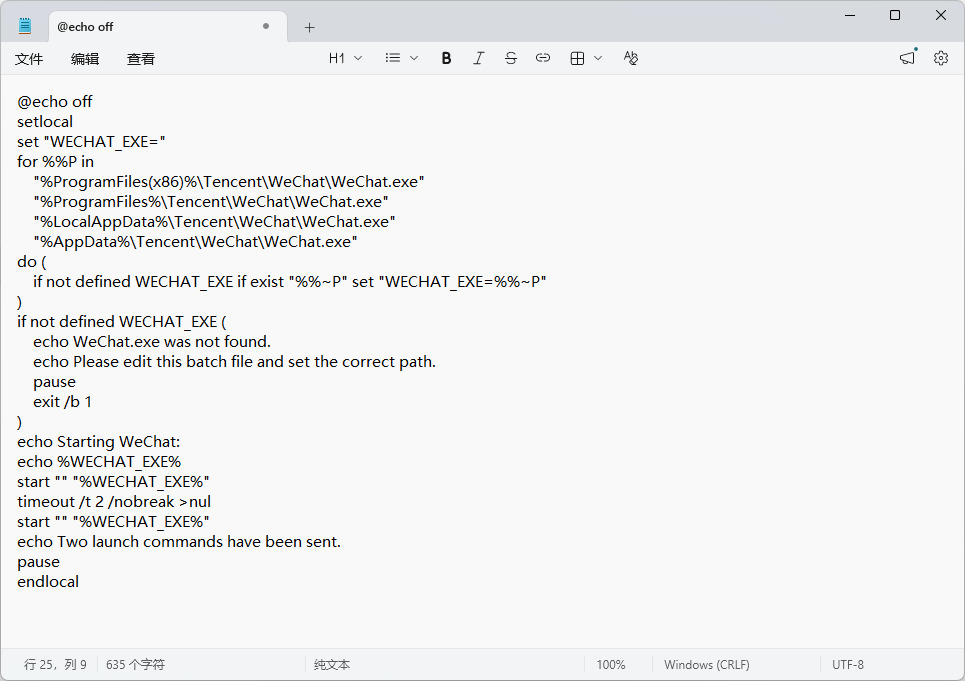Open the zoom level 100% selector

[611, 665]
